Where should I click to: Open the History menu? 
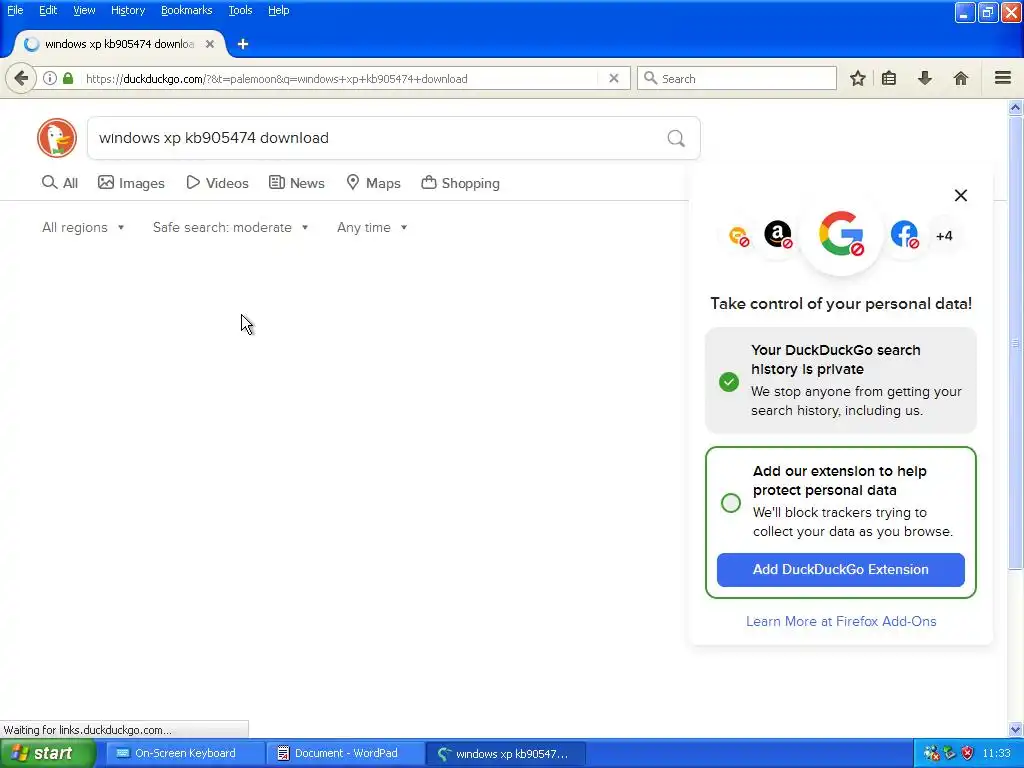click(127, 10)
